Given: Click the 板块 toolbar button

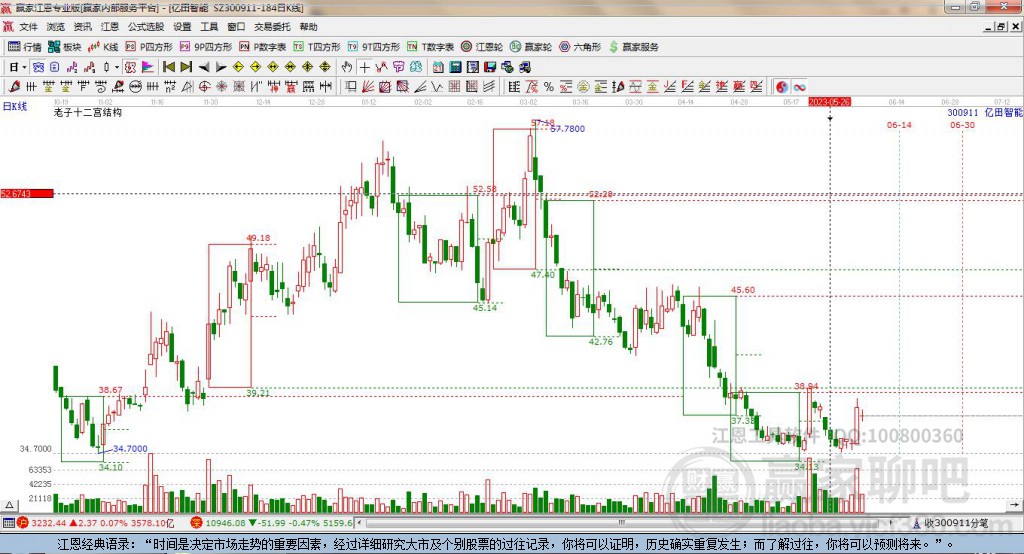Looking at the screenshot, I should tap(65, 47).
